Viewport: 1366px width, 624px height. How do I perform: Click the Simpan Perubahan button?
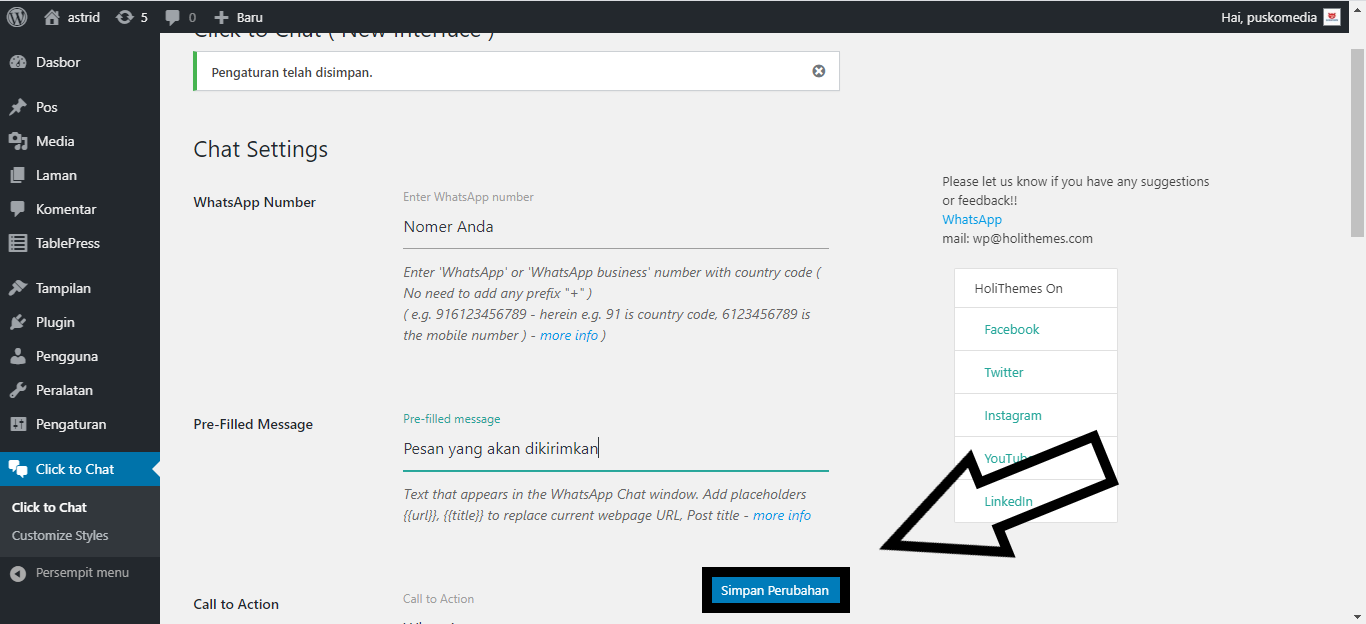point(775,590)
